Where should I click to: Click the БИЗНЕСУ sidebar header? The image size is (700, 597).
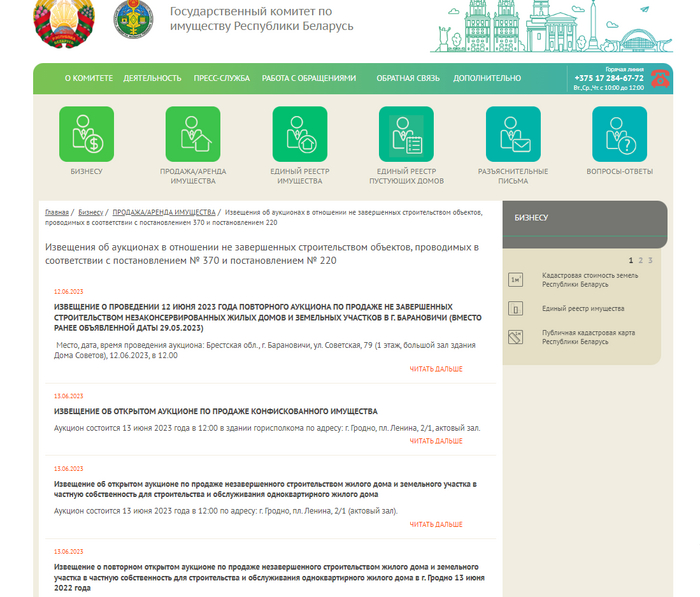click(x=585, y=224)
